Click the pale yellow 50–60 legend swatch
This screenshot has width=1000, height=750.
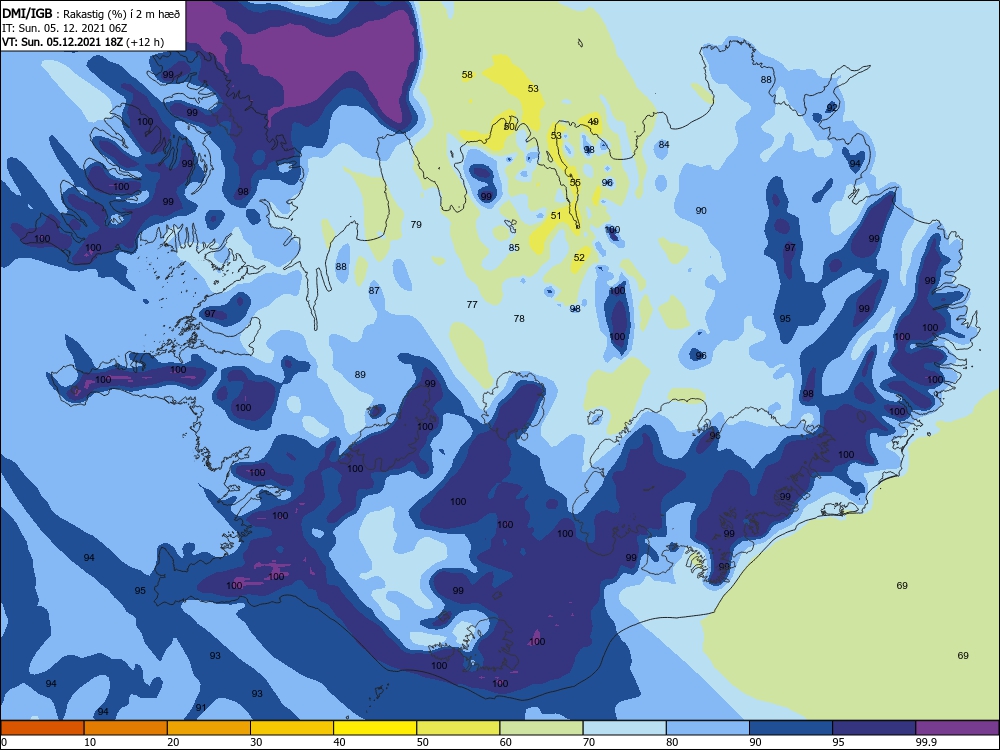(x=459, y=728)
